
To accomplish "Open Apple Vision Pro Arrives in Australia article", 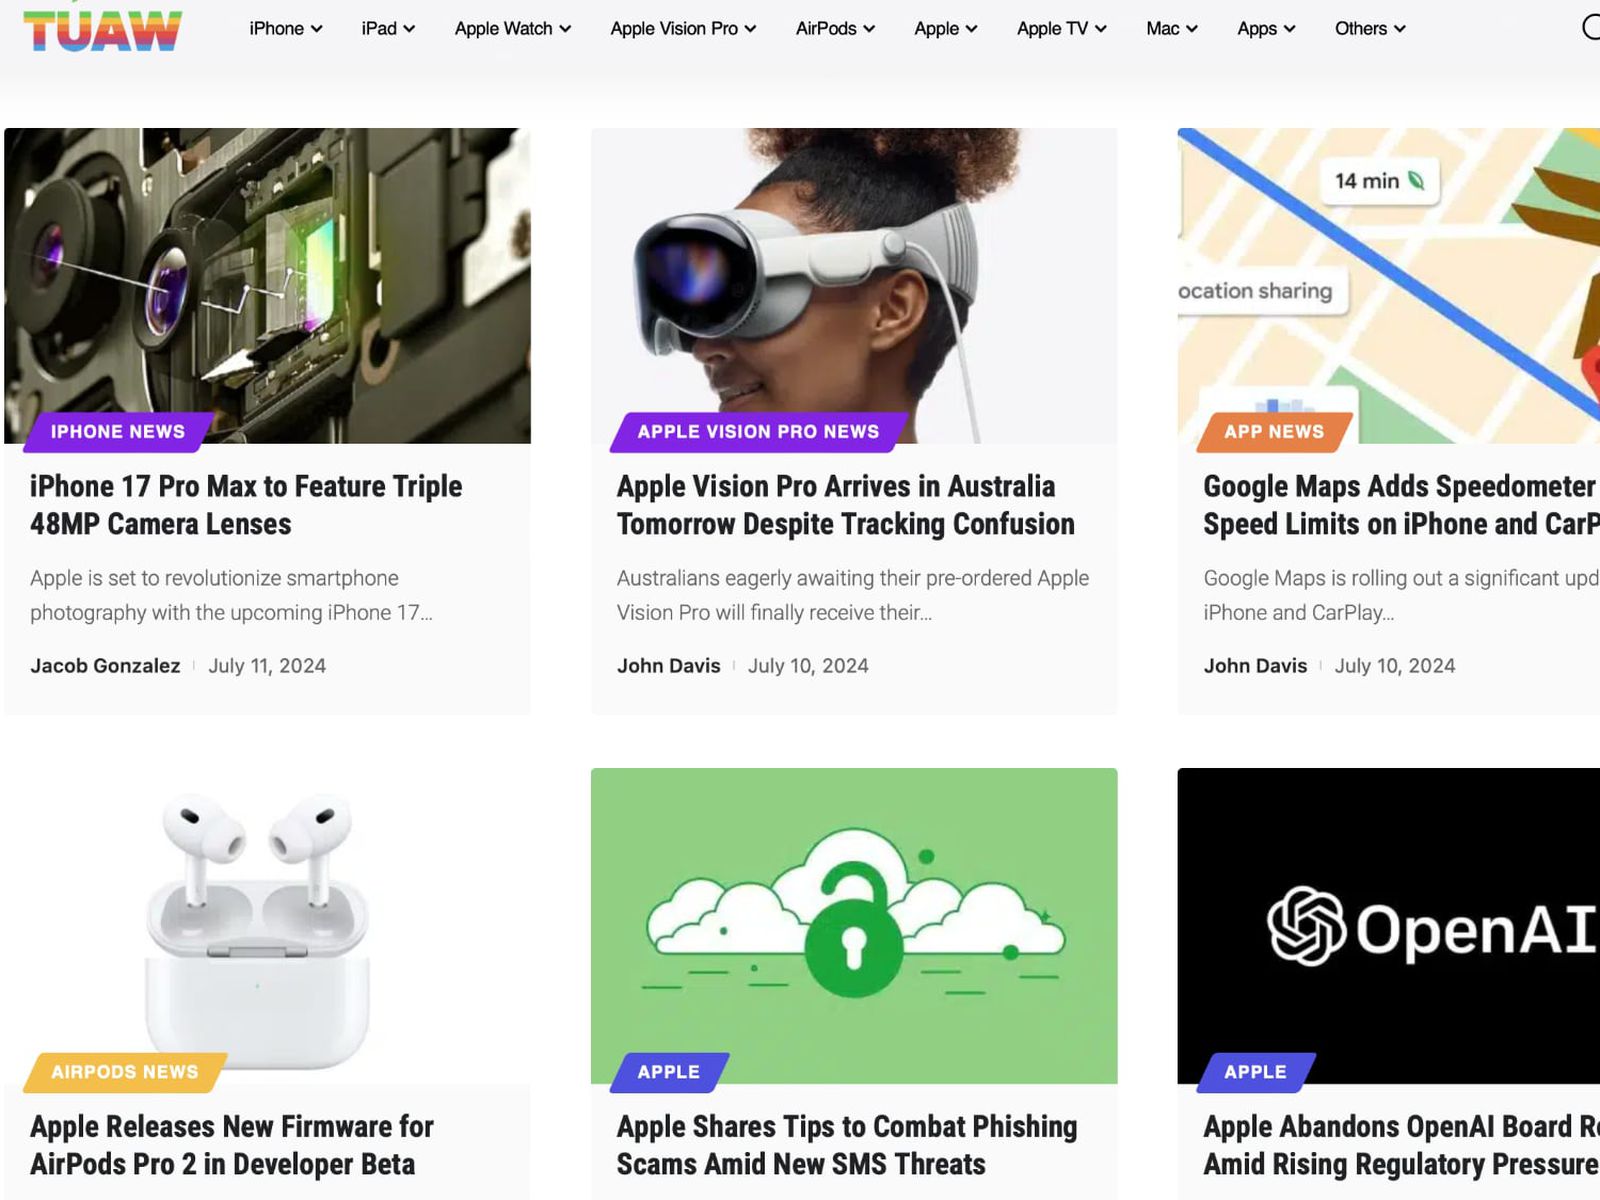I will click(x=845, y=505).
